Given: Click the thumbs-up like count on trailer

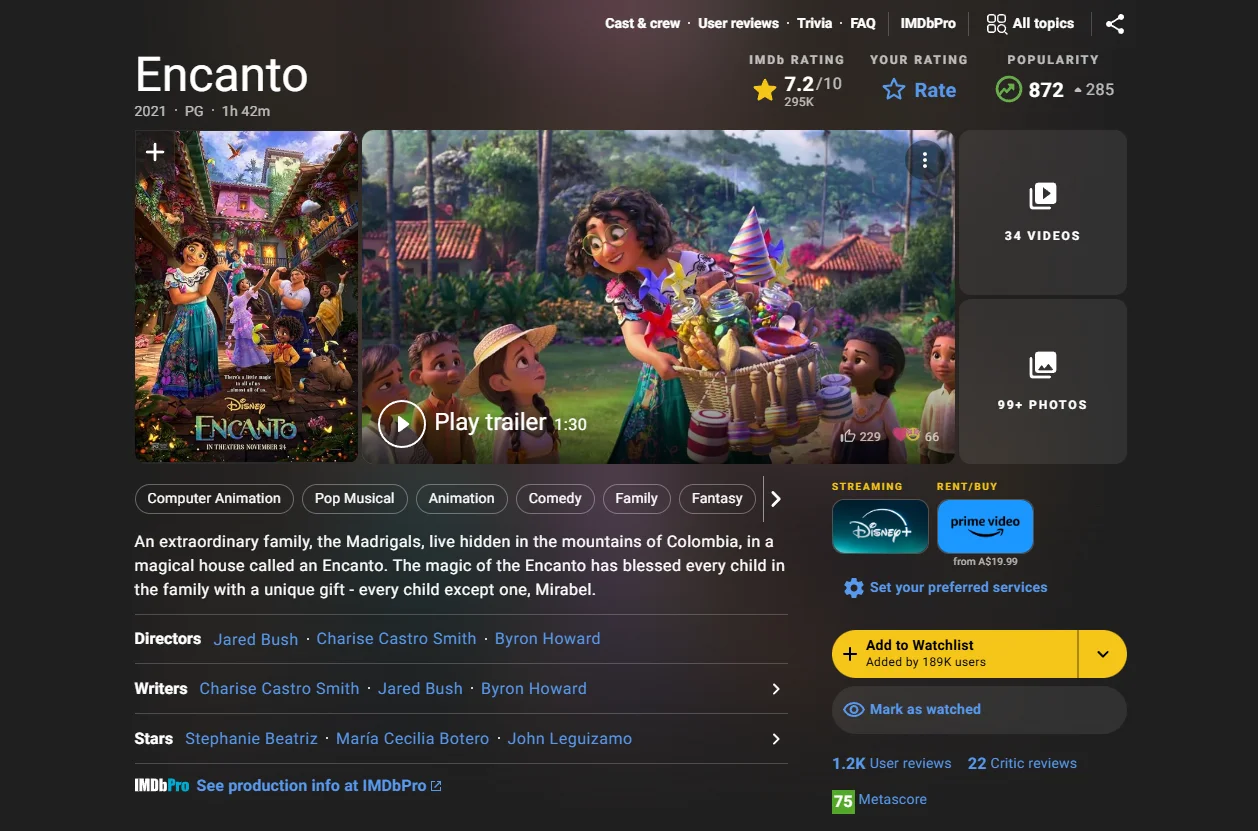Looking at the screenshot, I should coord(860,436).
